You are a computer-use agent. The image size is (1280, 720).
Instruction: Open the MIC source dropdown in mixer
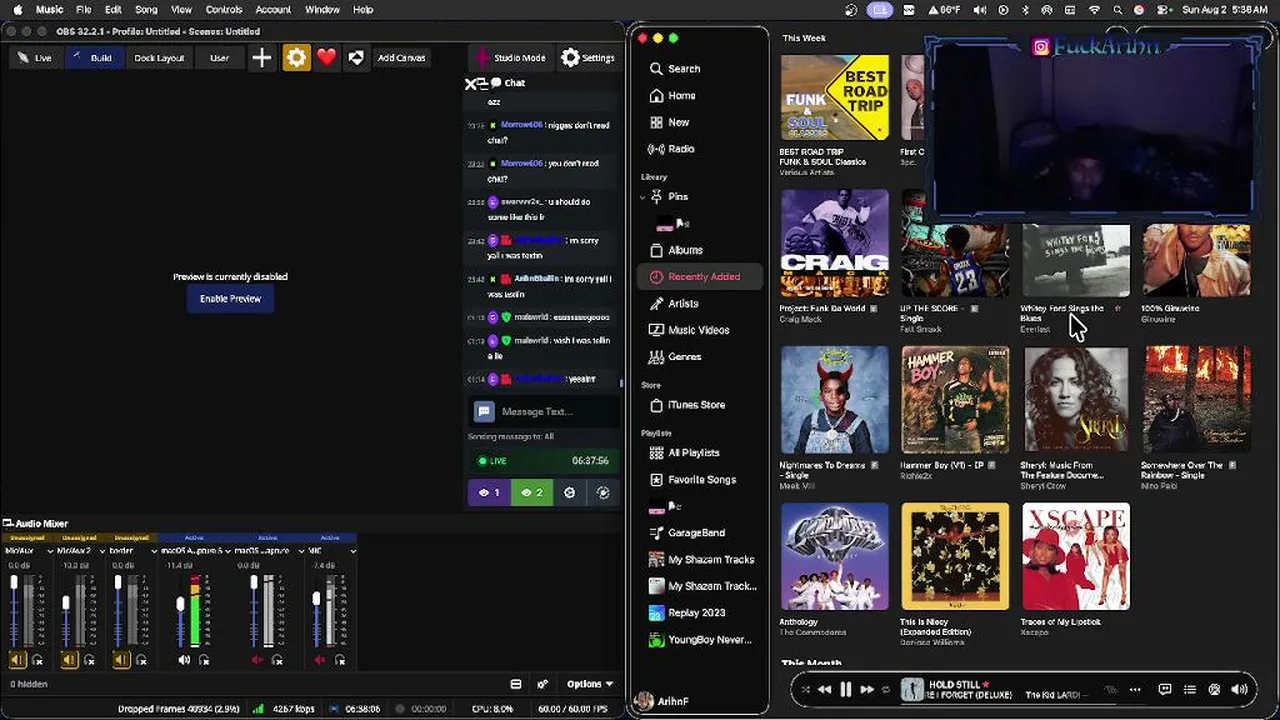tap(353, 551)
